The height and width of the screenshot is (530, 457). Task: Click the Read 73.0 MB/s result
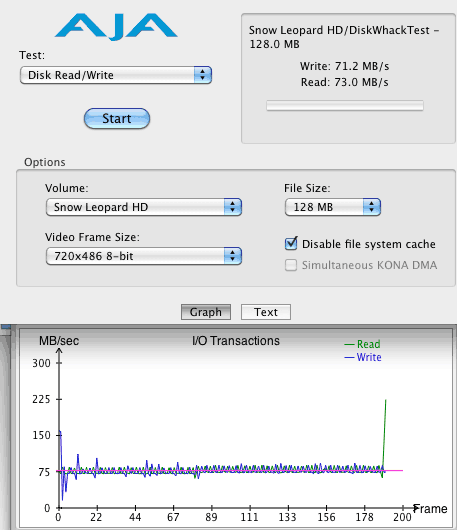[344, 82]
